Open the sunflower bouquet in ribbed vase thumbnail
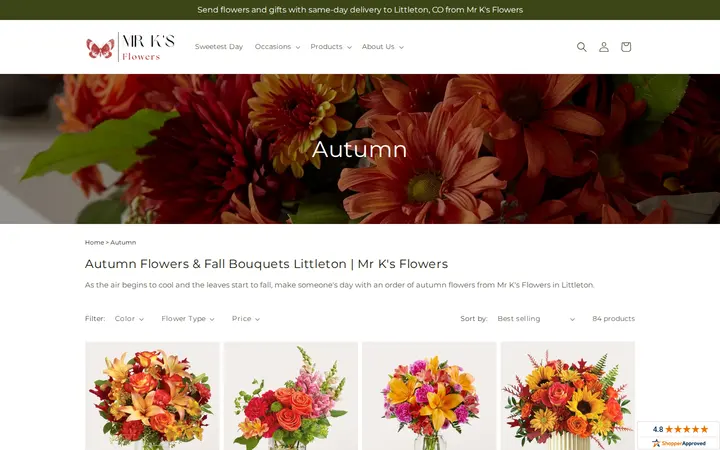720x450 pixels. 568,396
